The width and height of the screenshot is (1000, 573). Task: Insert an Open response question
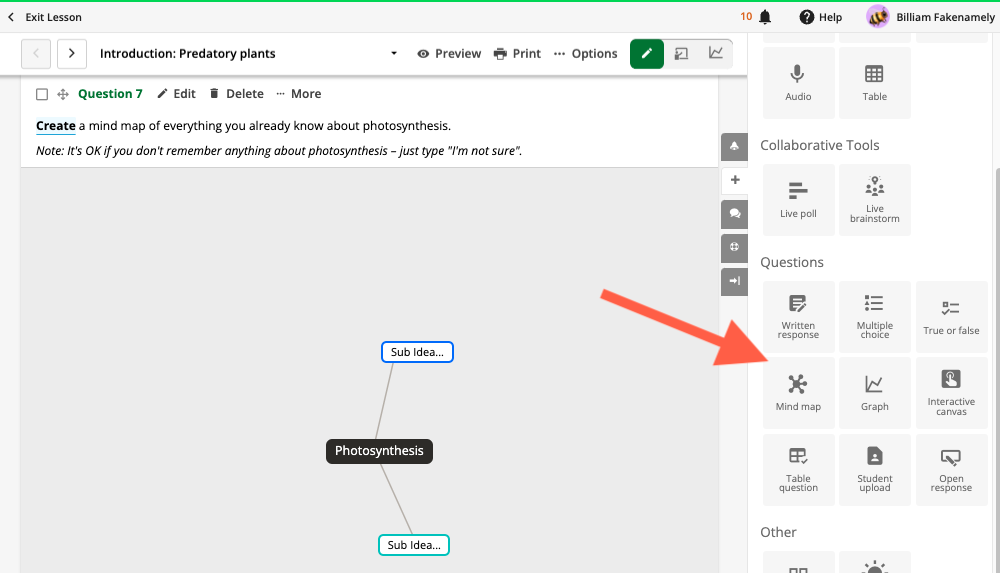click(951, 470)
